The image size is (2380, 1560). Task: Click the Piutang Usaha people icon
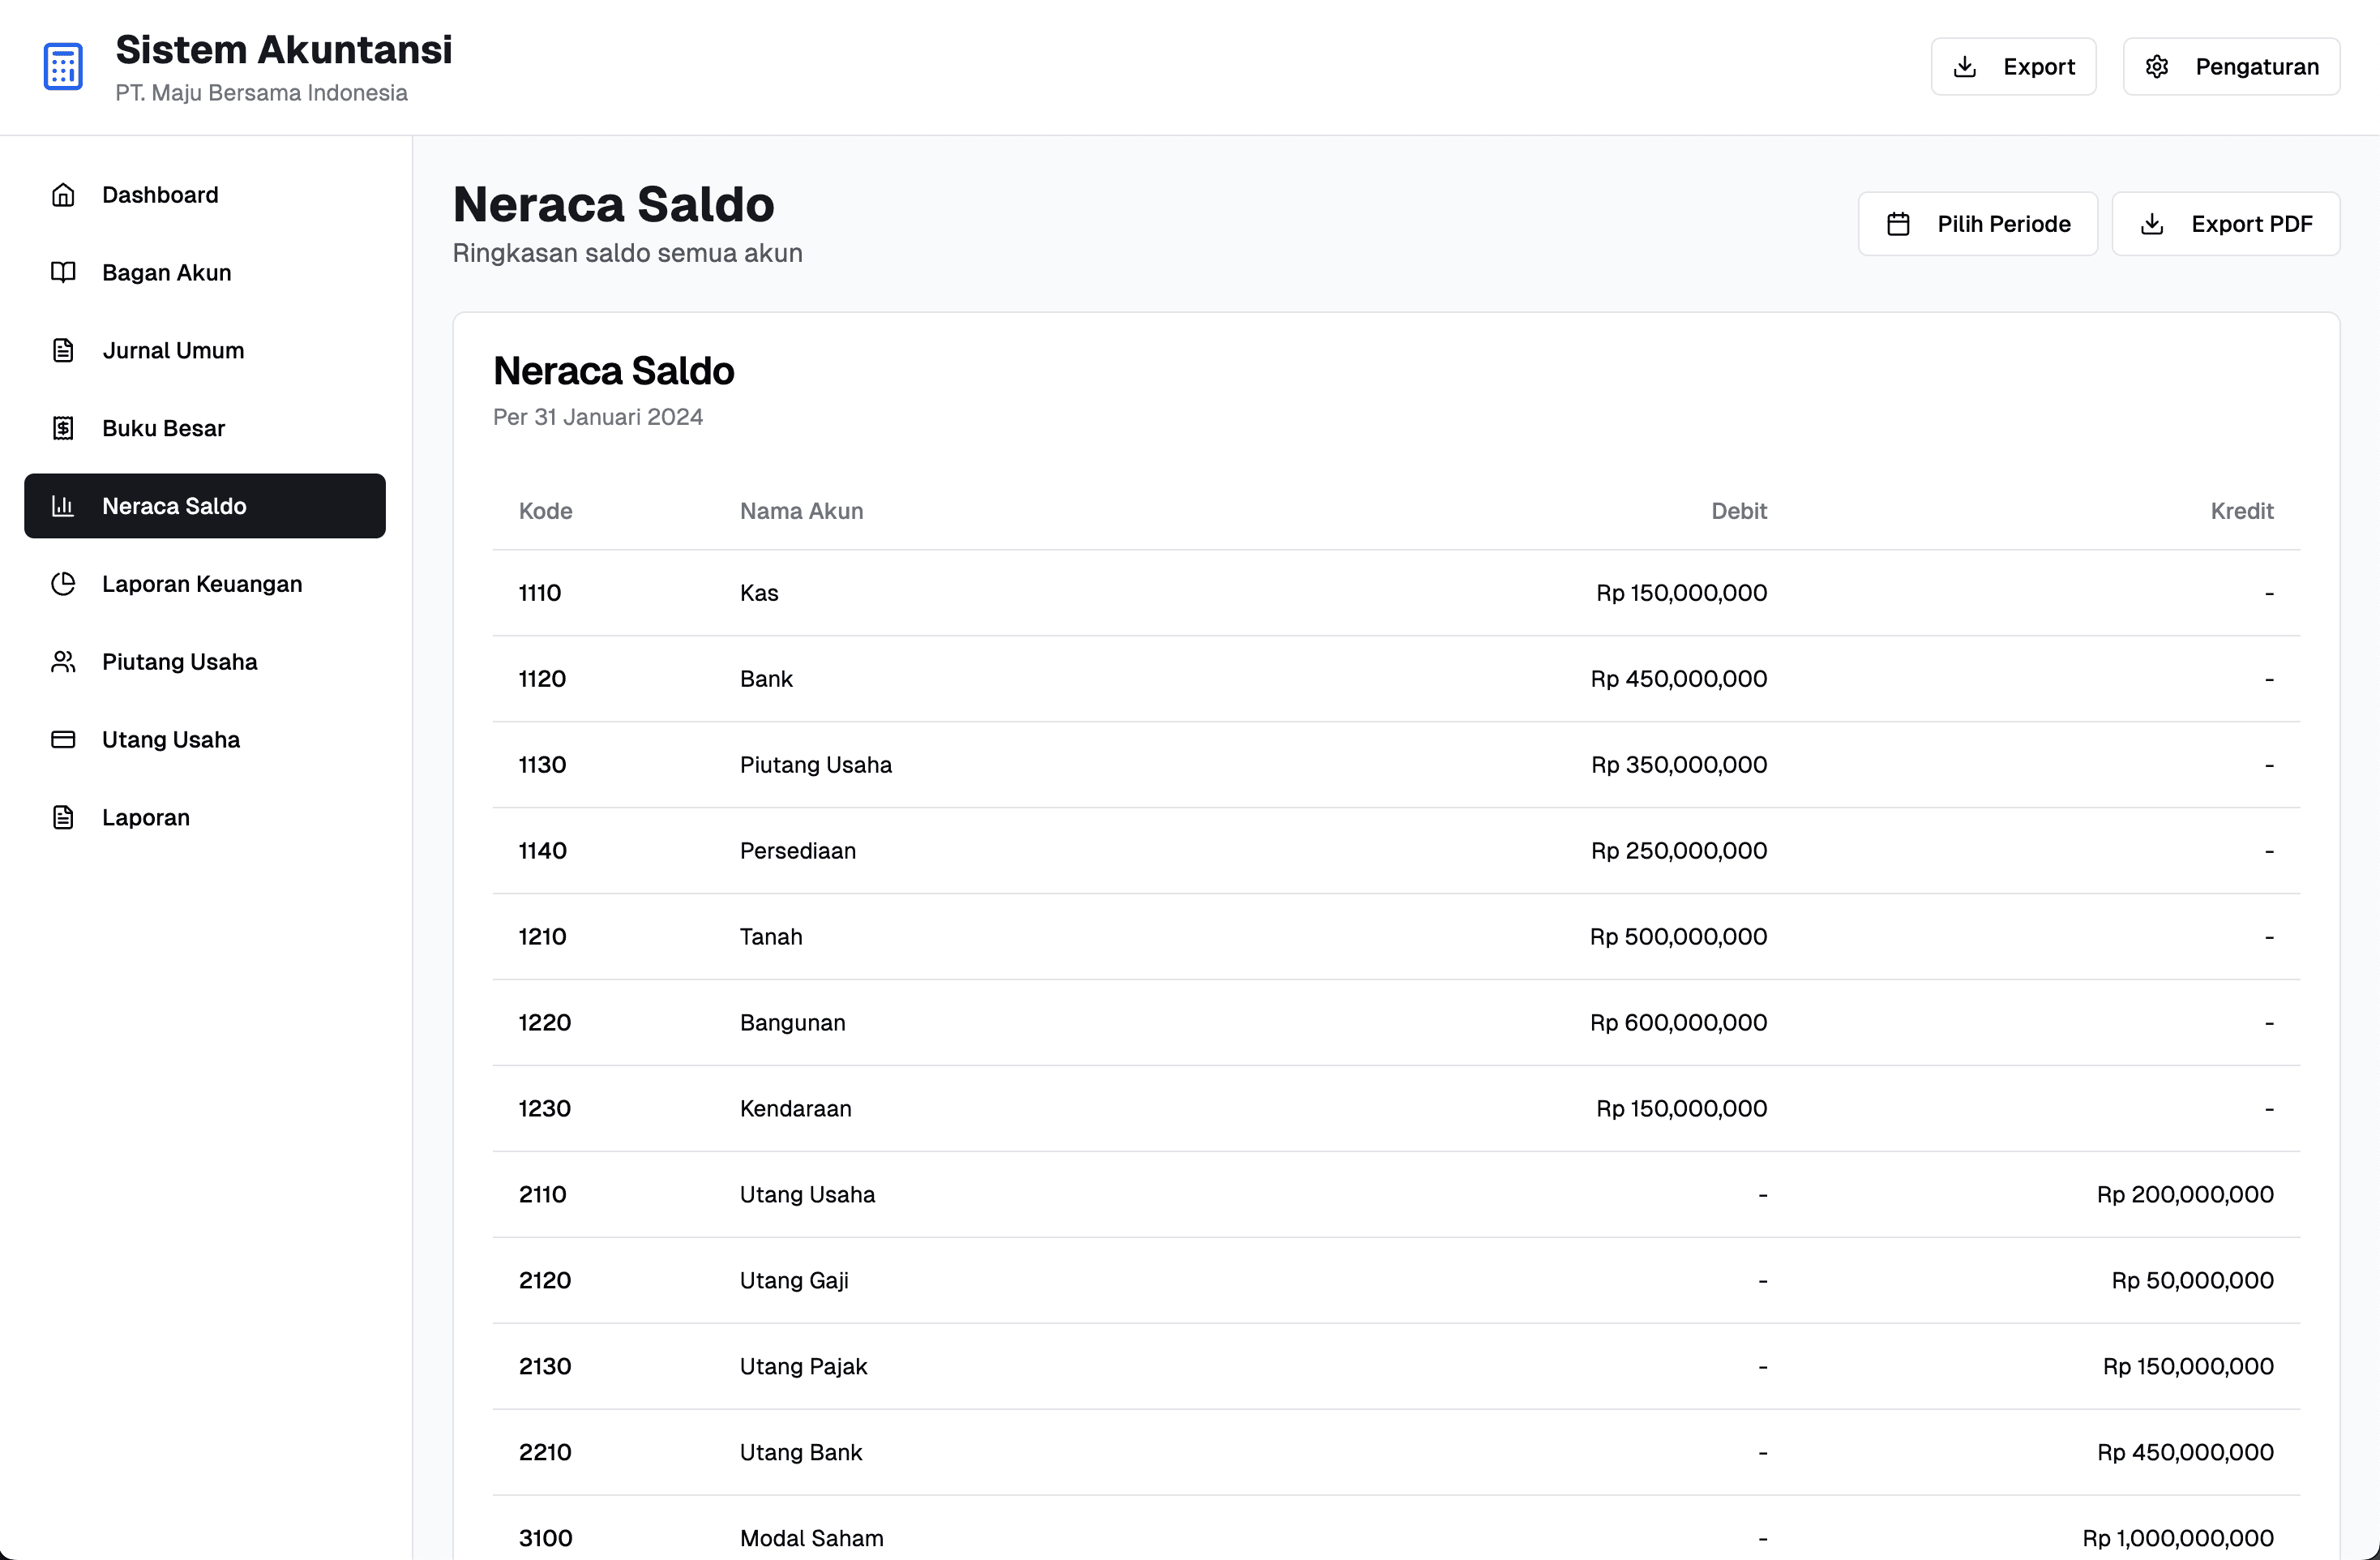(x=63, y=662)
